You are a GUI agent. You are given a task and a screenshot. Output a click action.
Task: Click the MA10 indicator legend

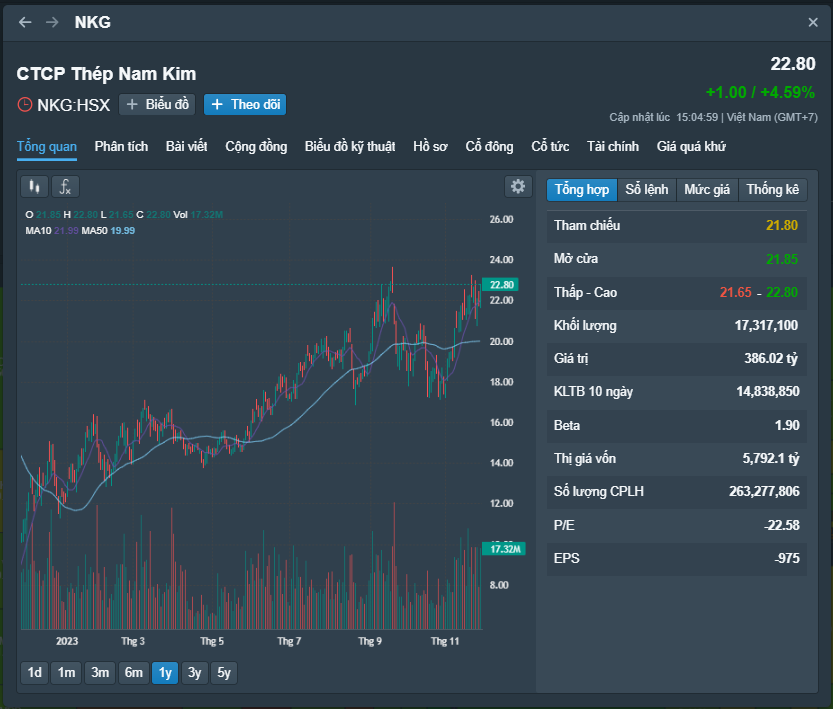pyautogui.click(x=52, y=230)
